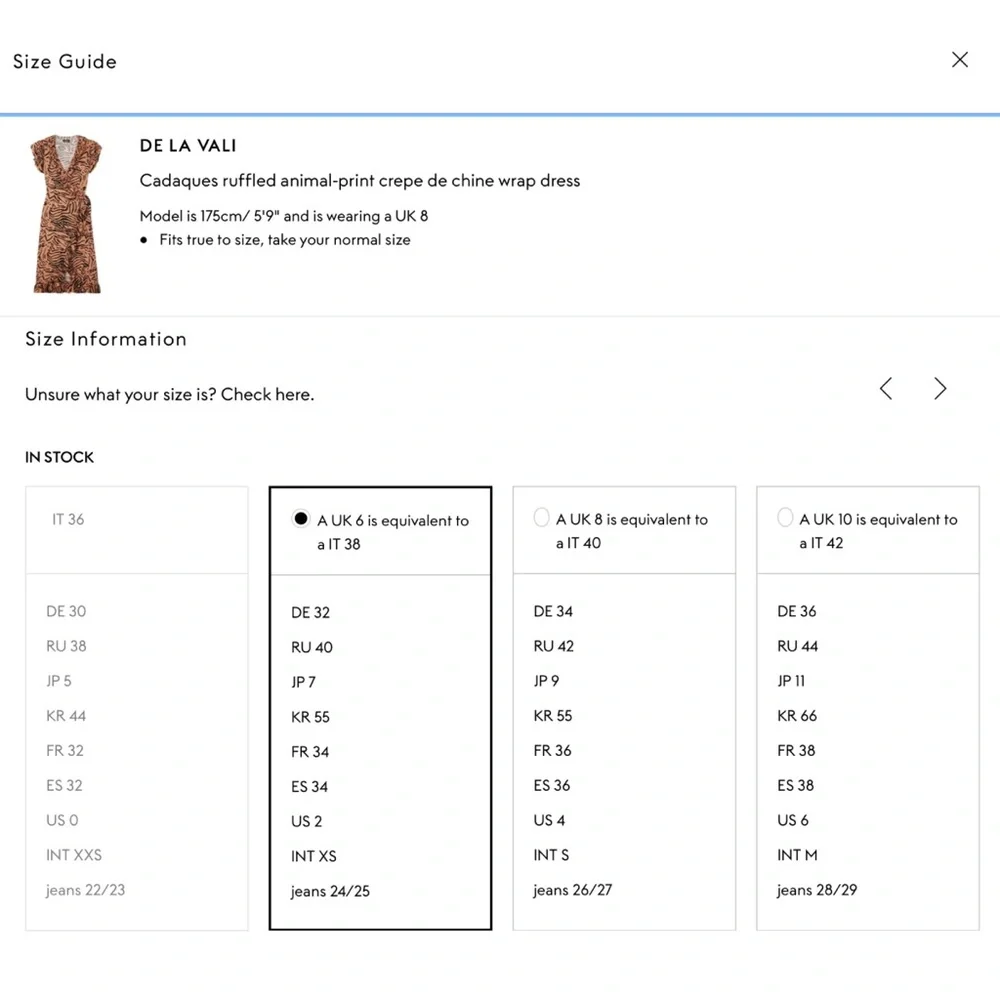
Task: Click 'A UK 6 is equivalent to a IT 38'
Action: point(393,532)
